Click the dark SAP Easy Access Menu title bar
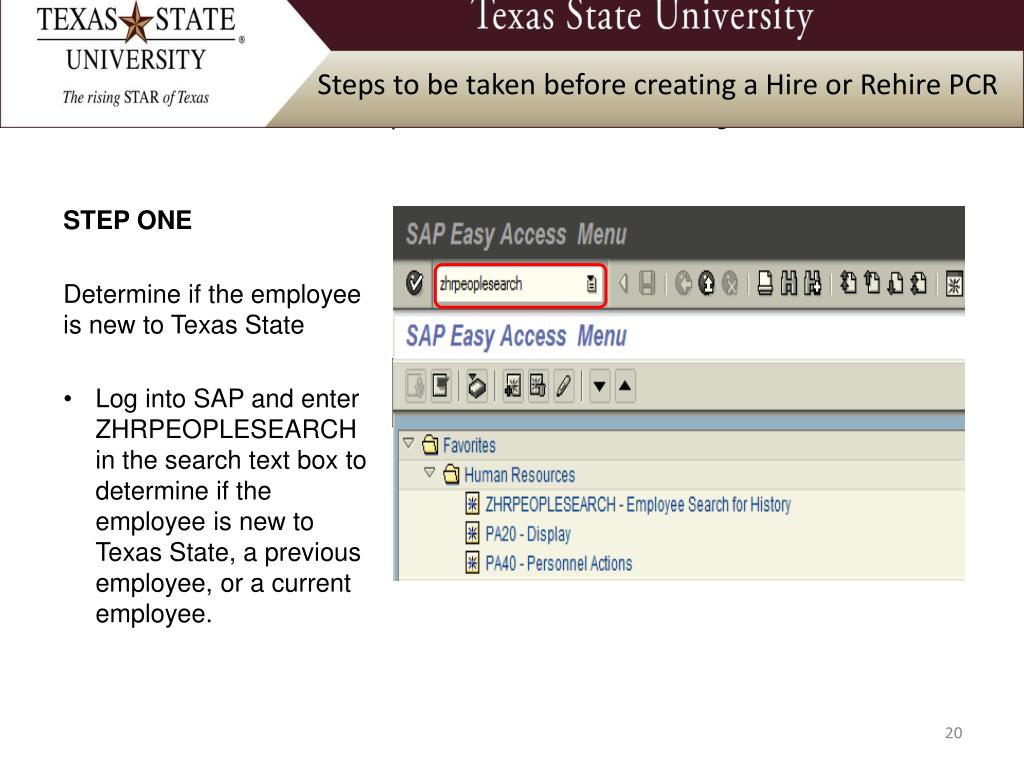 coord(679,233)
